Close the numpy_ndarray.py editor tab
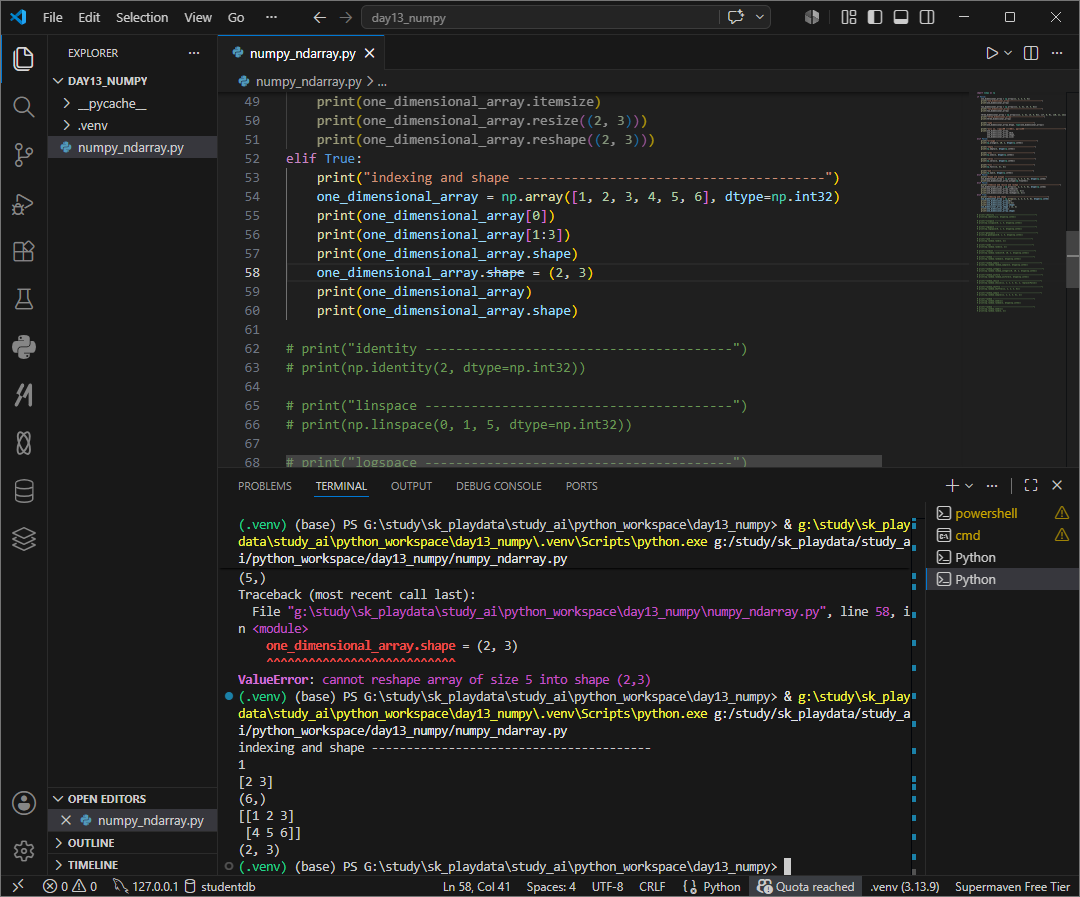This screenshot has width=1080, height=897. [x=370, y=53]
